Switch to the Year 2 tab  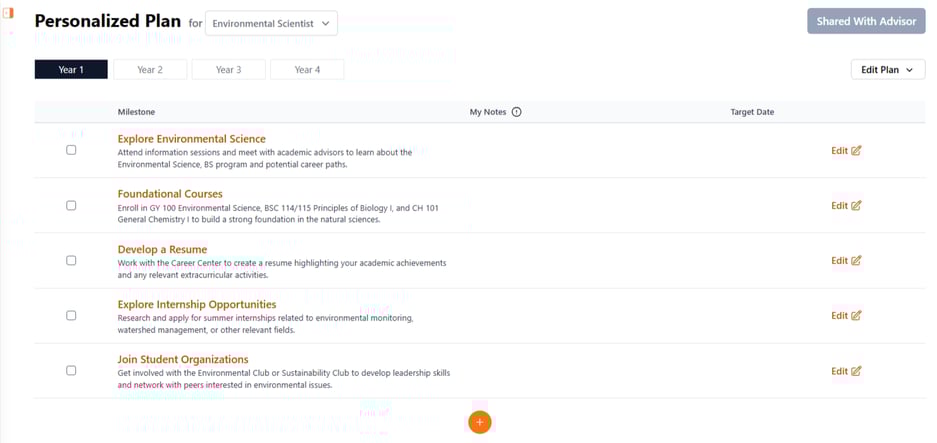tap(150, 70)
